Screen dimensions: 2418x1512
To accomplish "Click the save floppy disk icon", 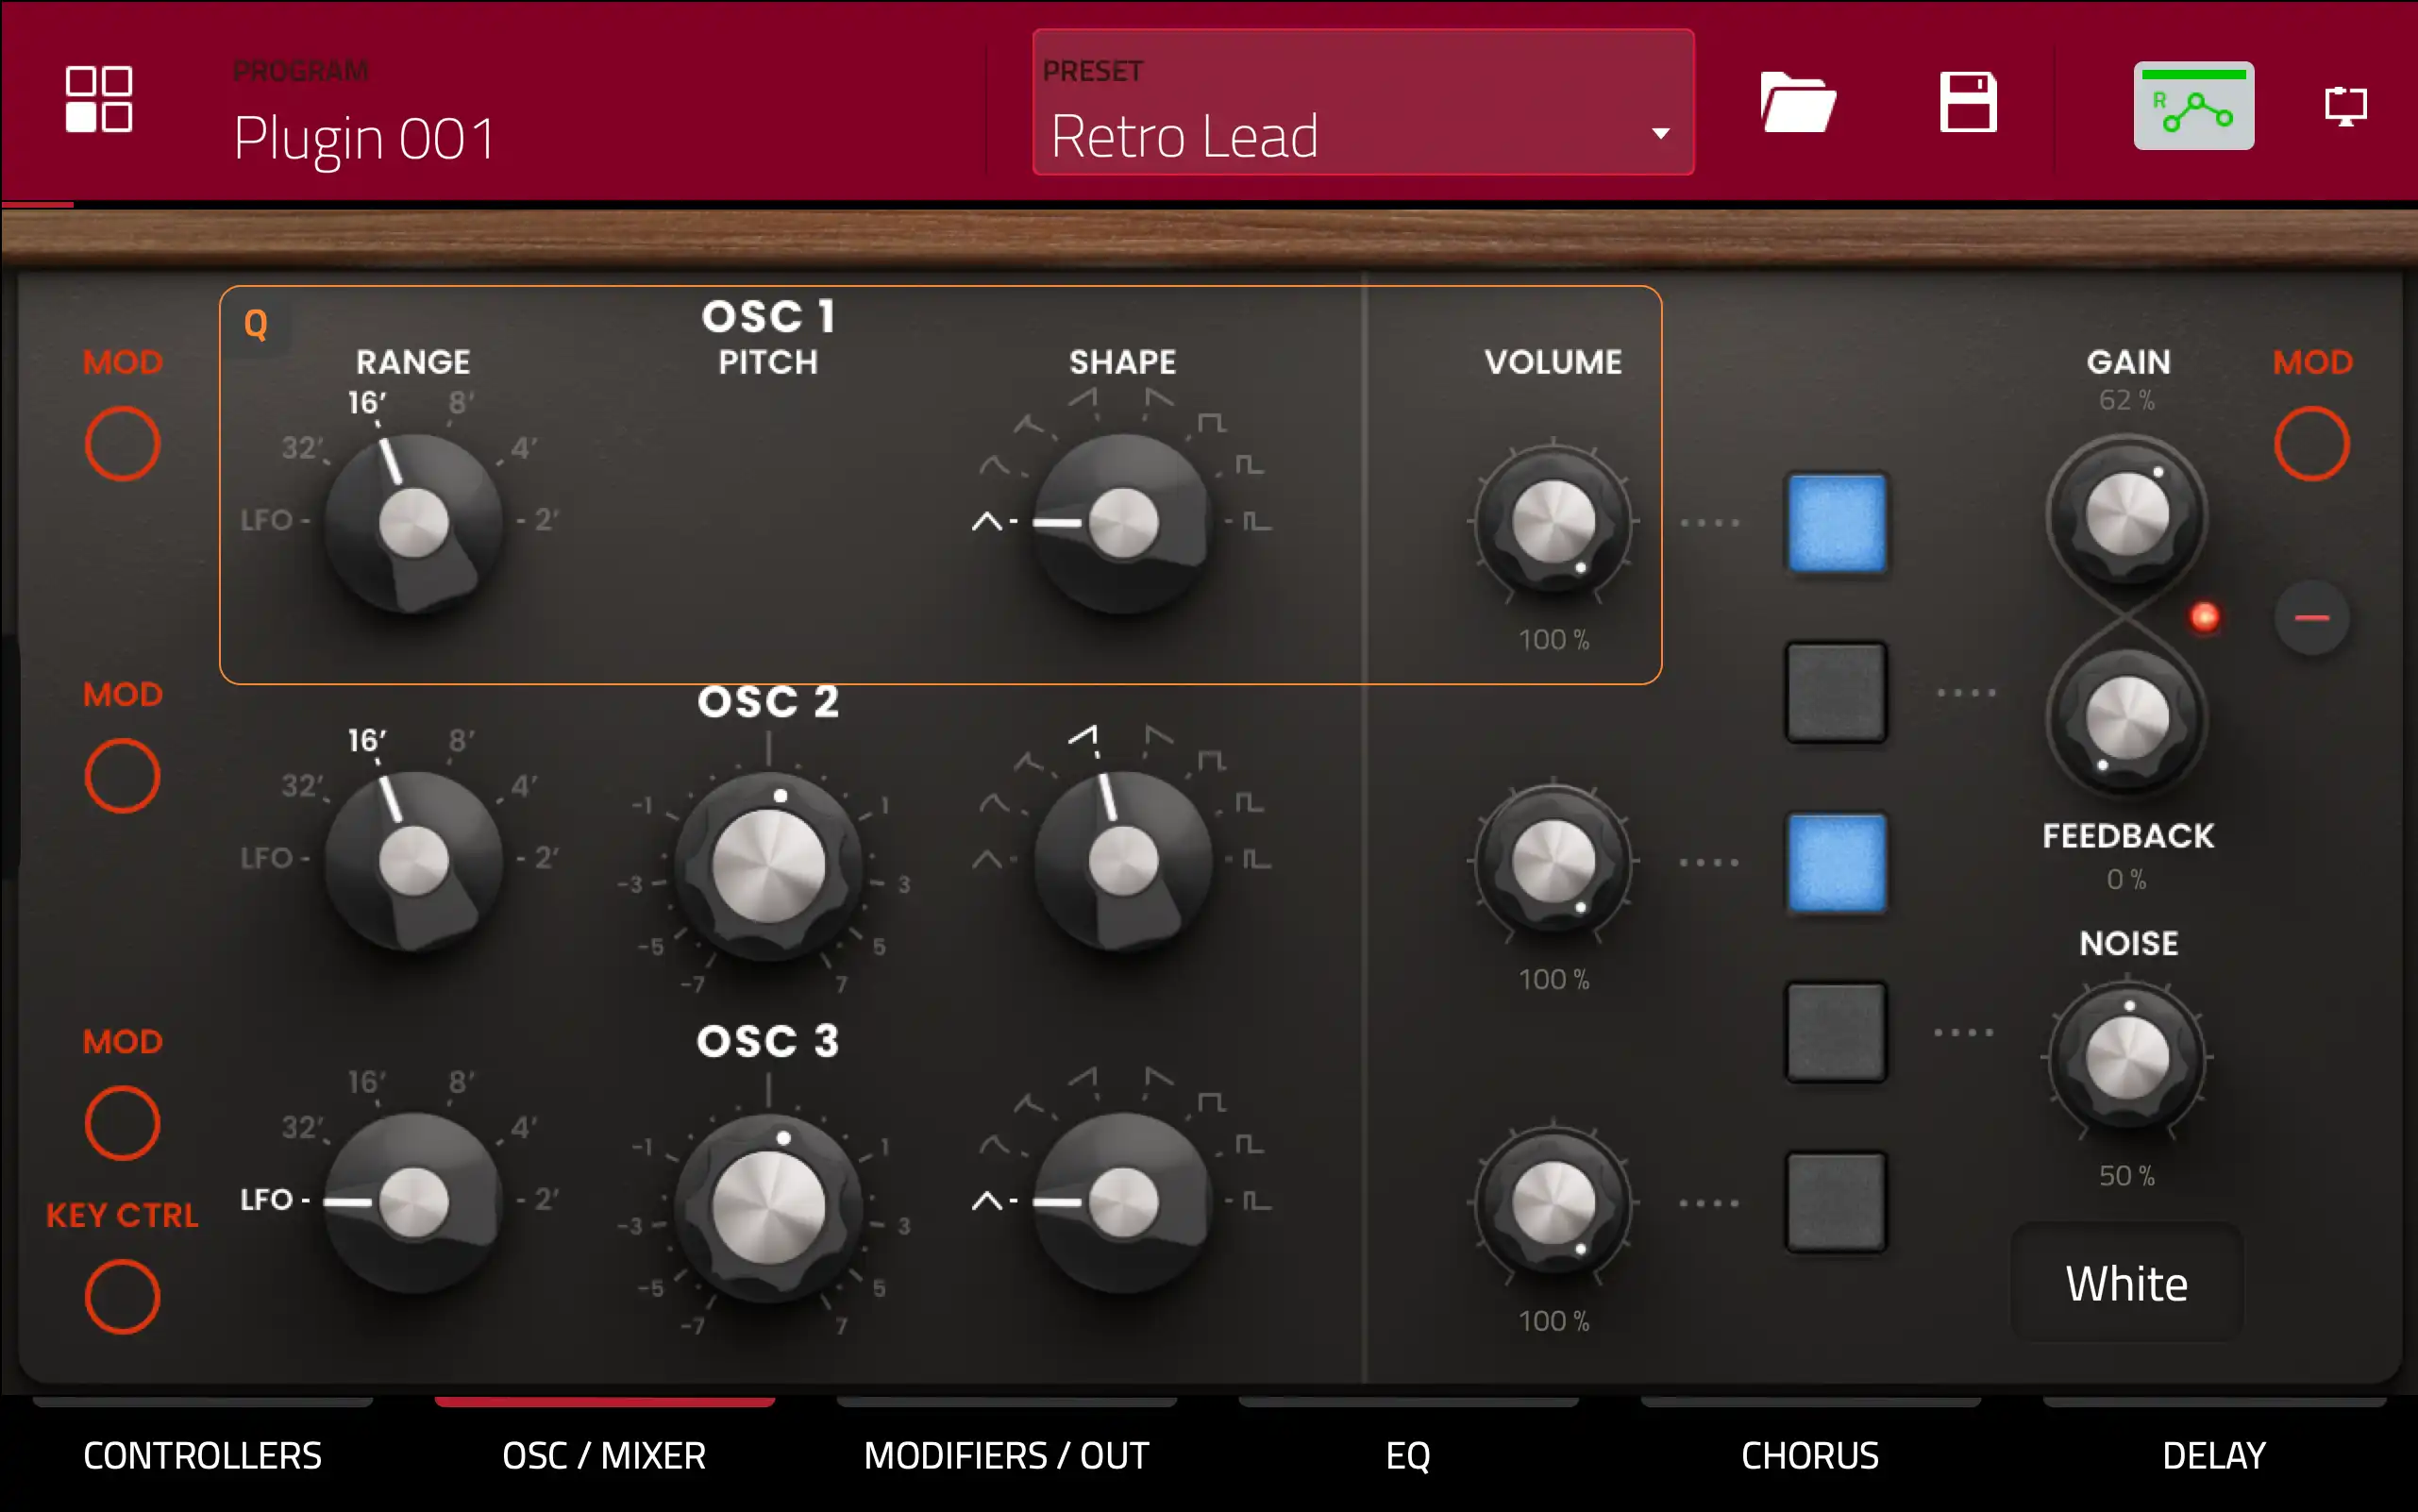I will click(1968, 102).
